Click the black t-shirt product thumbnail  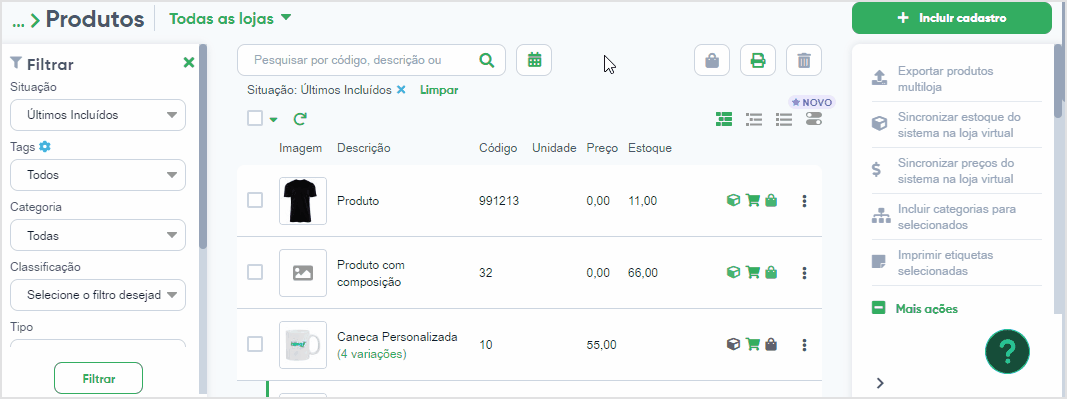303,201
